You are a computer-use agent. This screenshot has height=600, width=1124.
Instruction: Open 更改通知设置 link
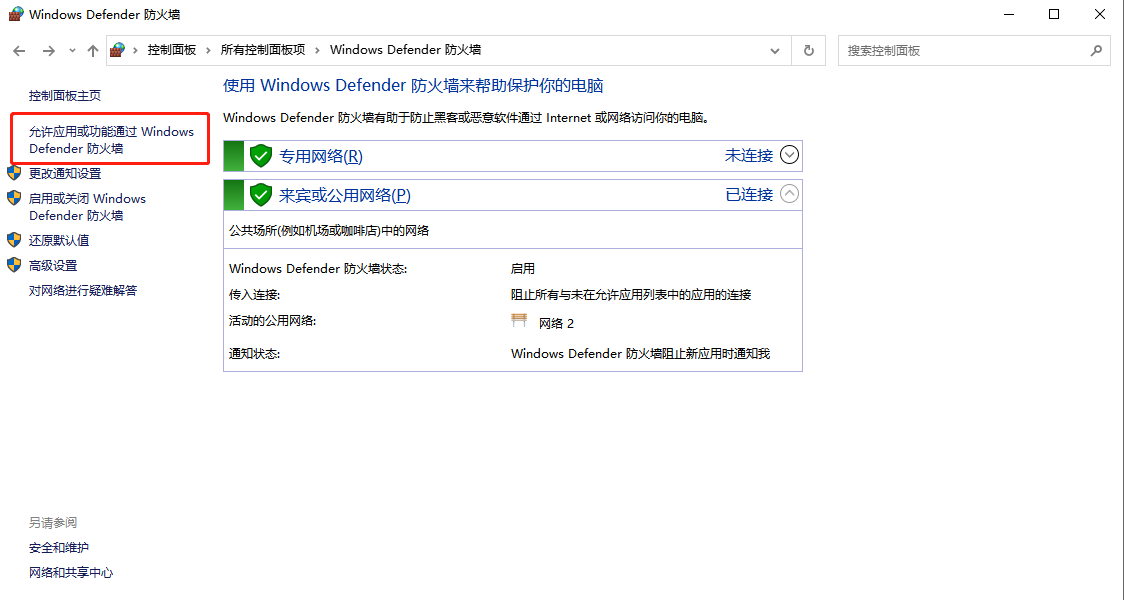click(65, 173)
